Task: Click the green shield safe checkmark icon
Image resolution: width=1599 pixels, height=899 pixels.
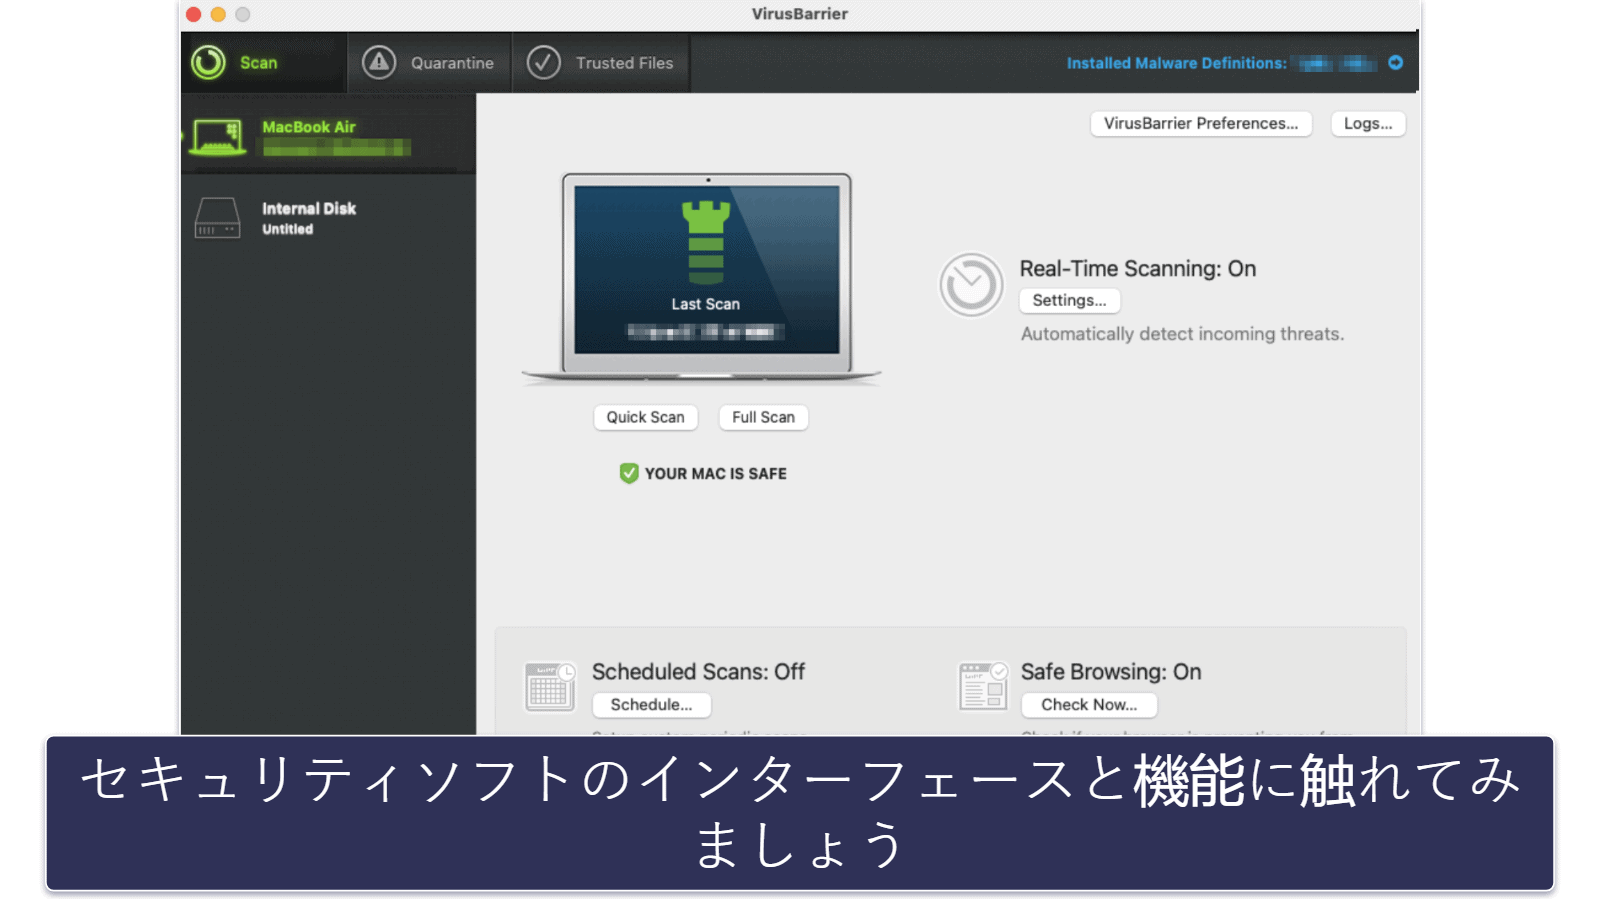Action: point(629,473)
